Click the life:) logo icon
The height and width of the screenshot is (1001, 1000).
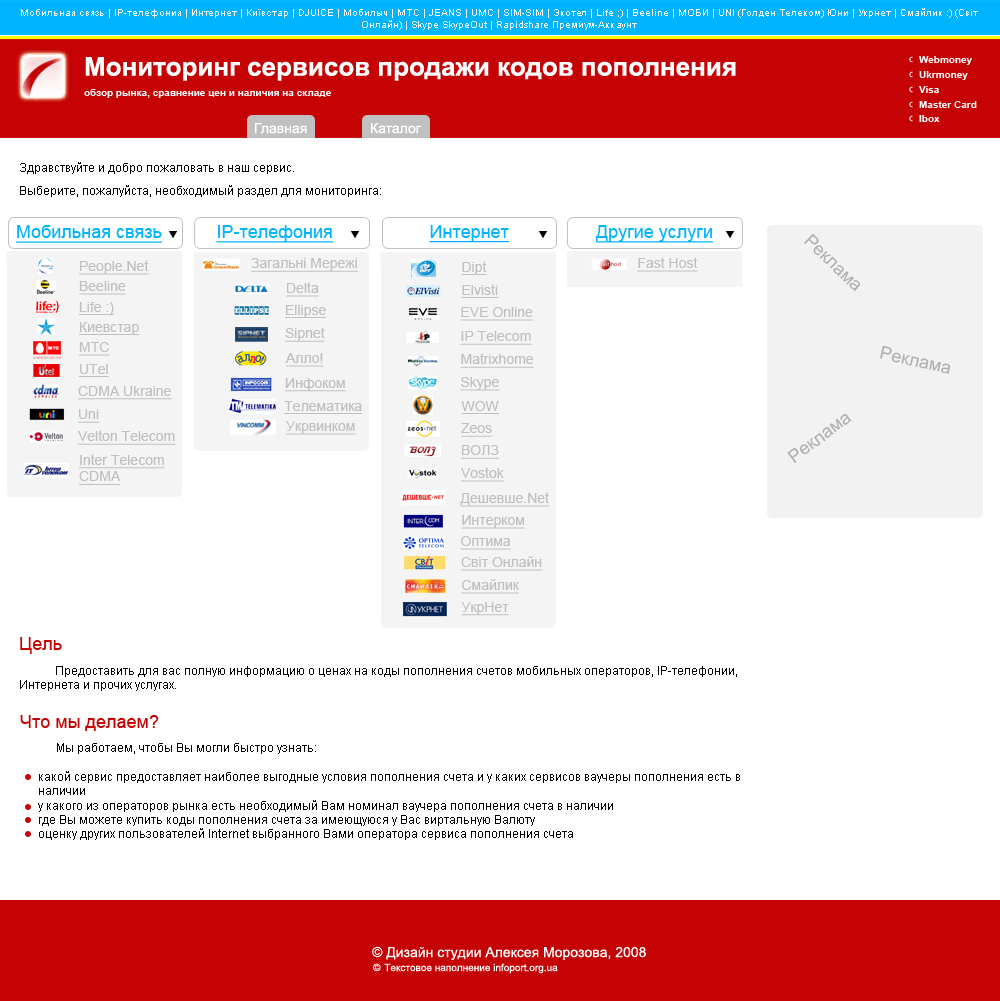[x=47, y=307]
